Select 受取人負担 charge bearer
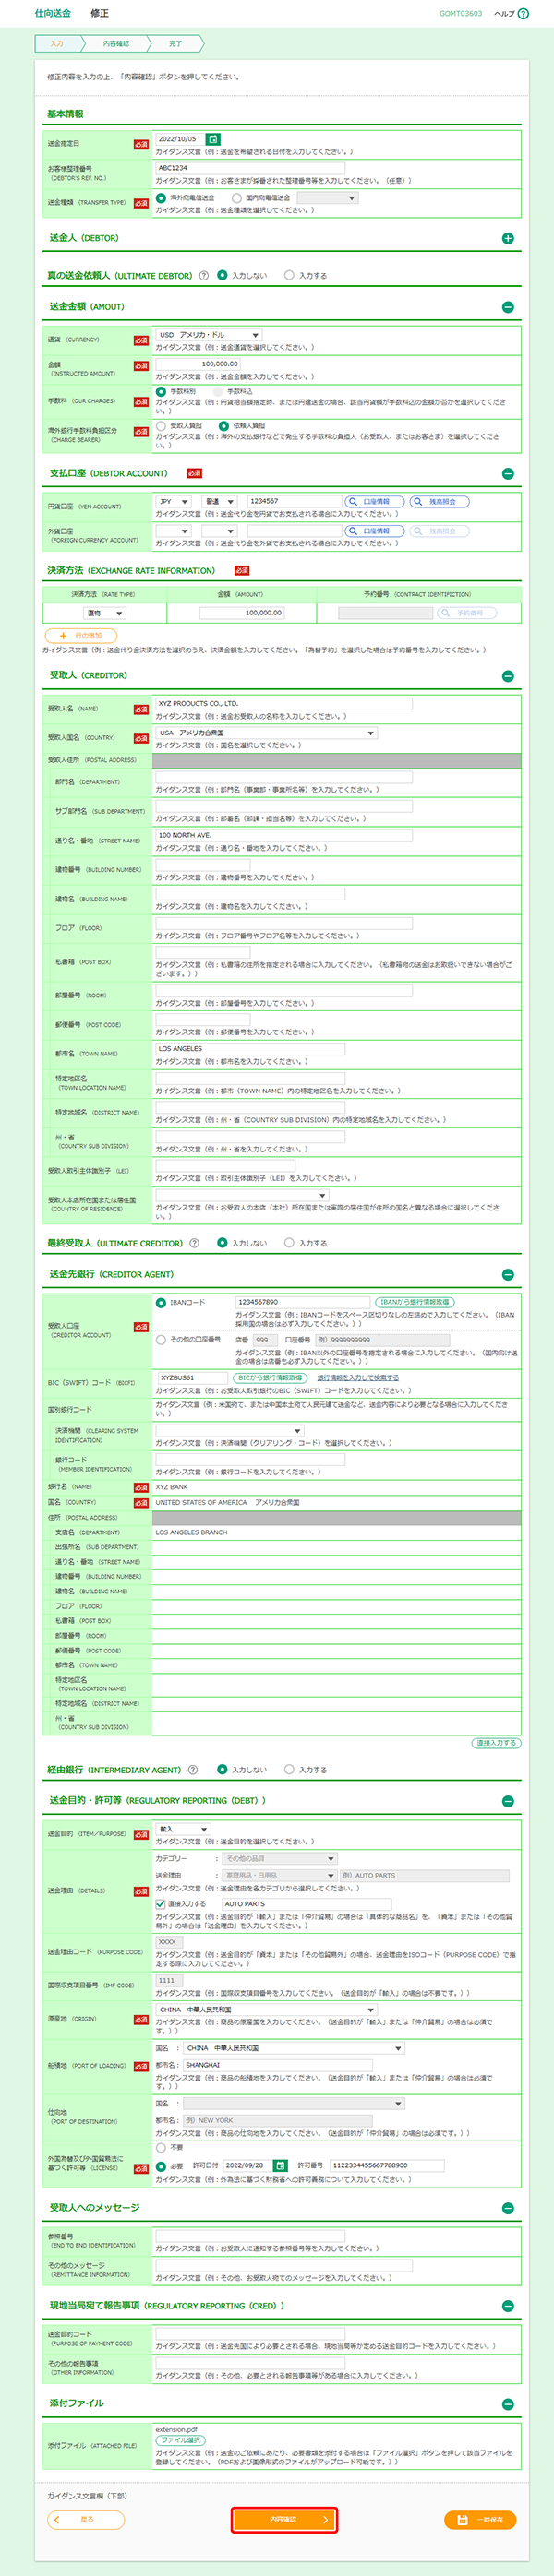This screenshot has height=2576, width=554. coord(161,426)
